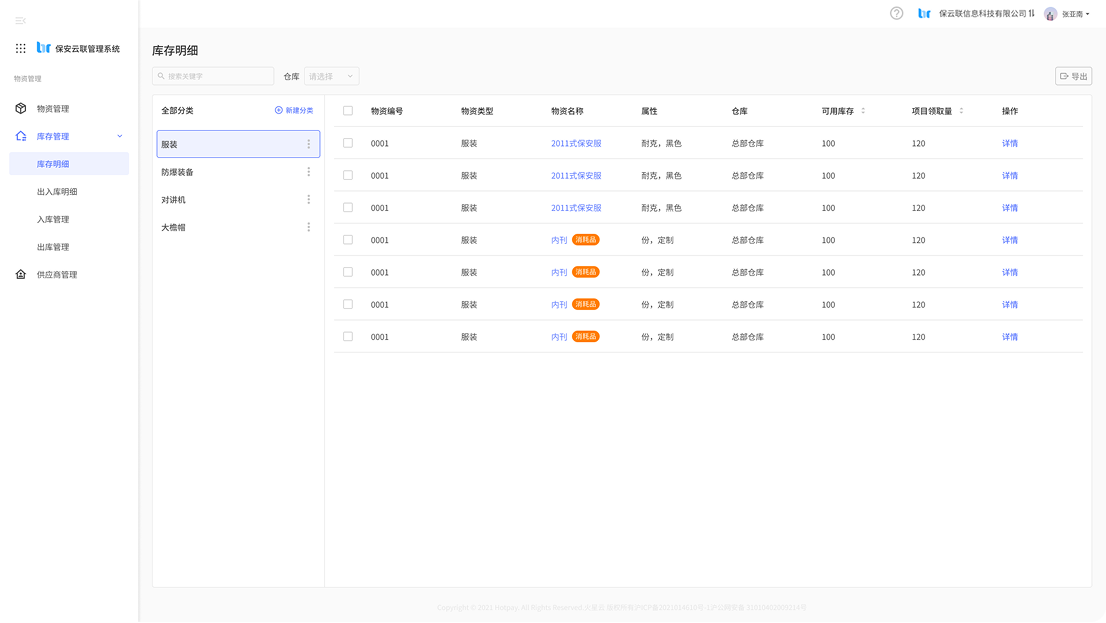Image resolution: width=1106 pixels, height=623 pixels.
Task: Click the help question mark icon
Action: coord(896,13)
